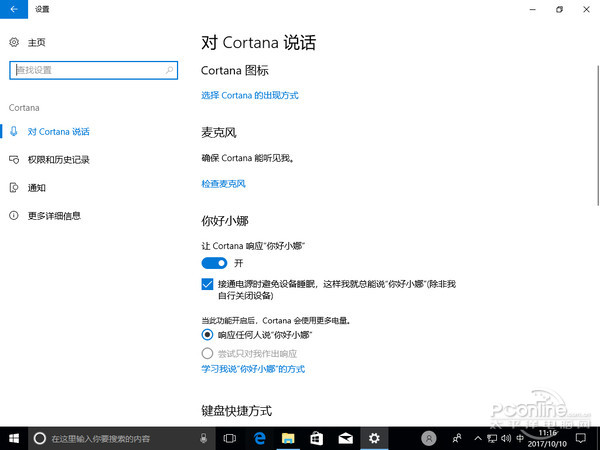Click the 中 input method indicator
The image size is (600, 450).
pyautogui.click(x=520, y=438)
